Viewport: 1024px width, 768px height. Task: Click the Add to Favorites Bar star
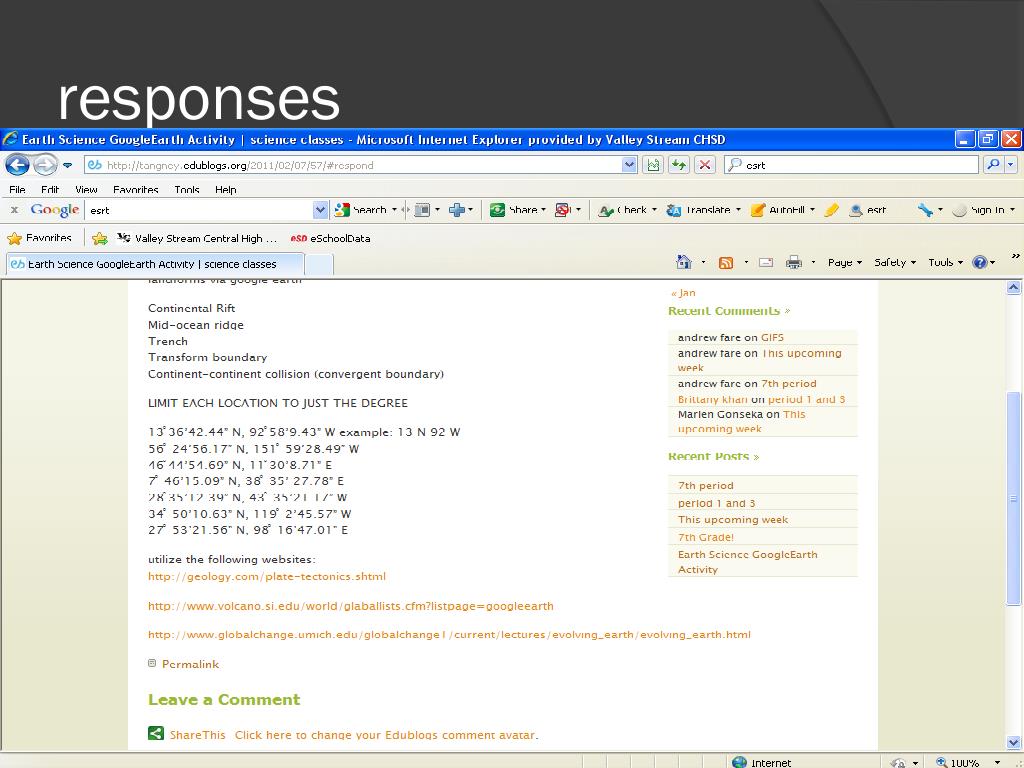coord(100,238)
